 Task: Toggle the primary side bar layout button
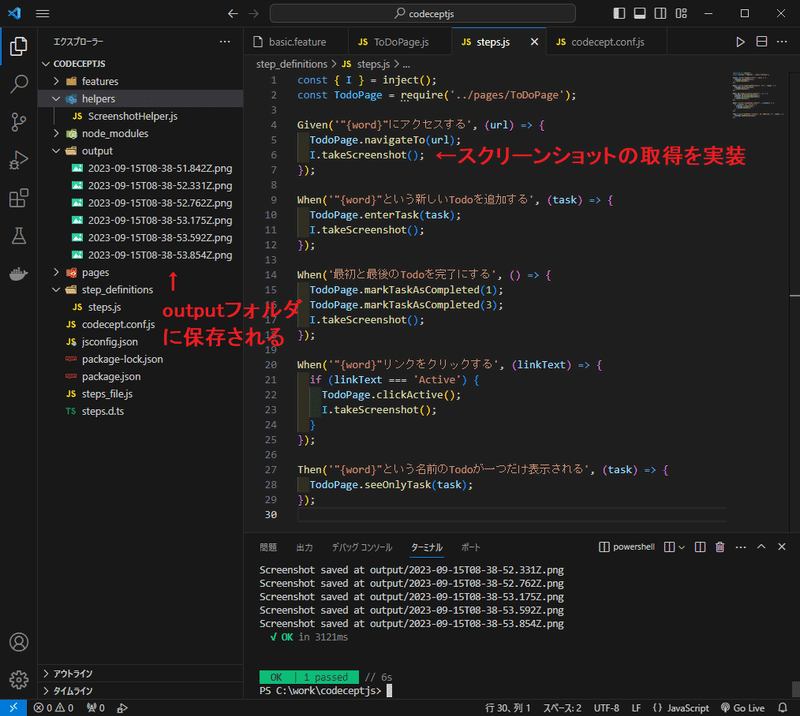619,13
